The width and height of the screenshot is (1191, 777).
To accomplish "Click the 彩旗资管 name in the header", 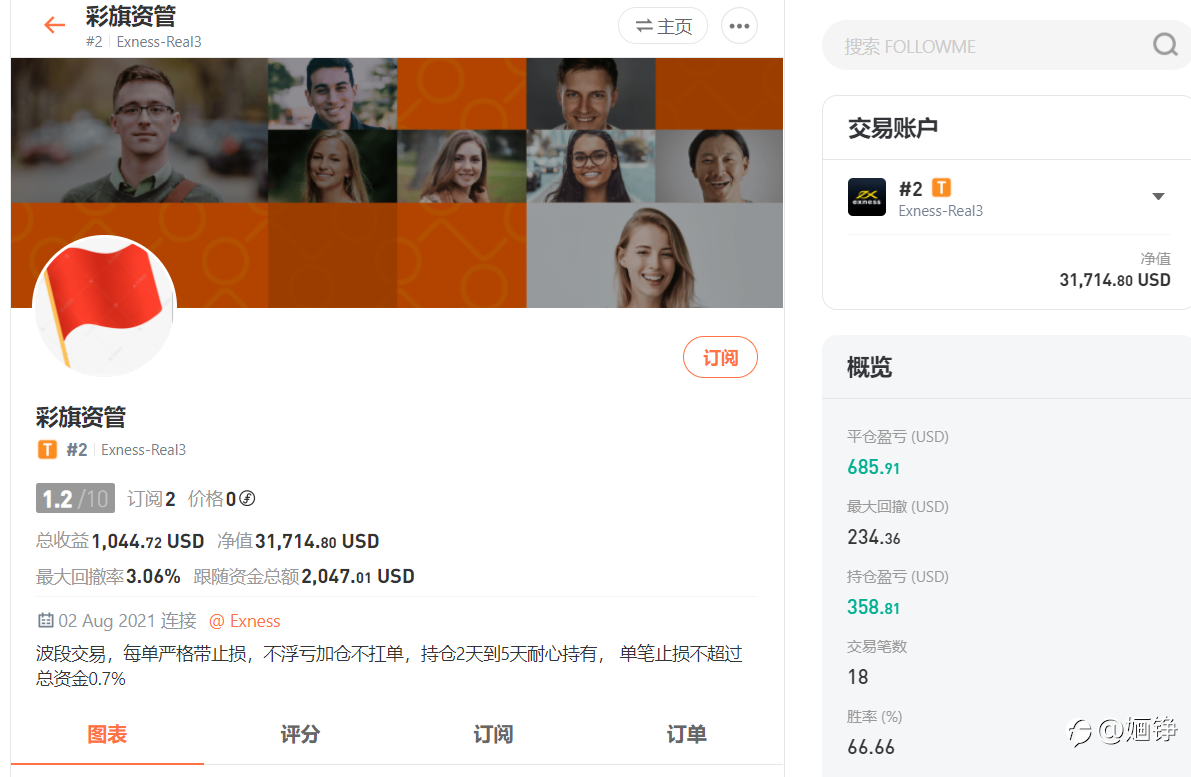I will 131,16.
